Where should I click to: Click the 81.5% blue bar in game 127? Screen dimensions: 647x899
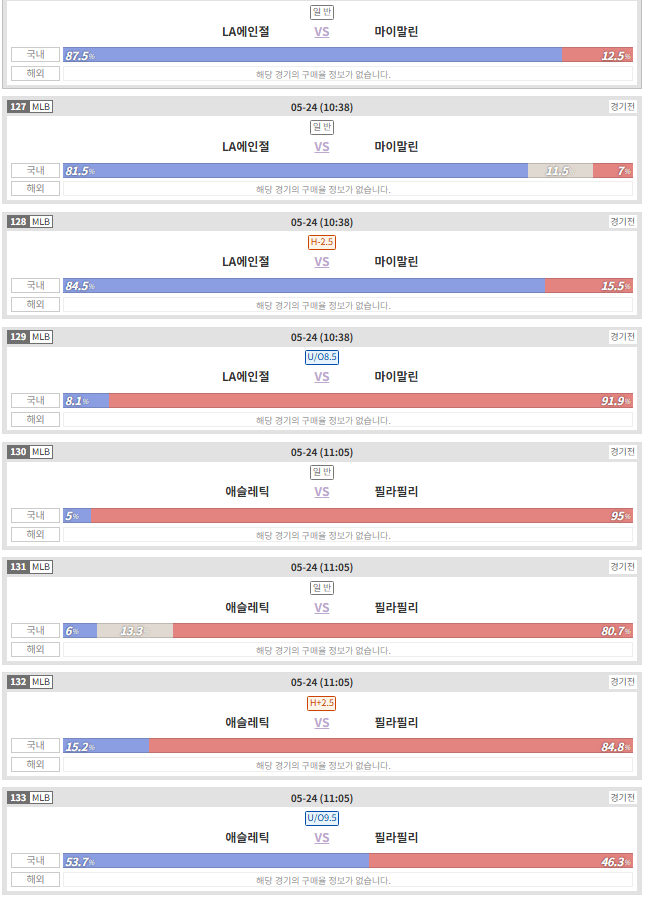(295, 171)
